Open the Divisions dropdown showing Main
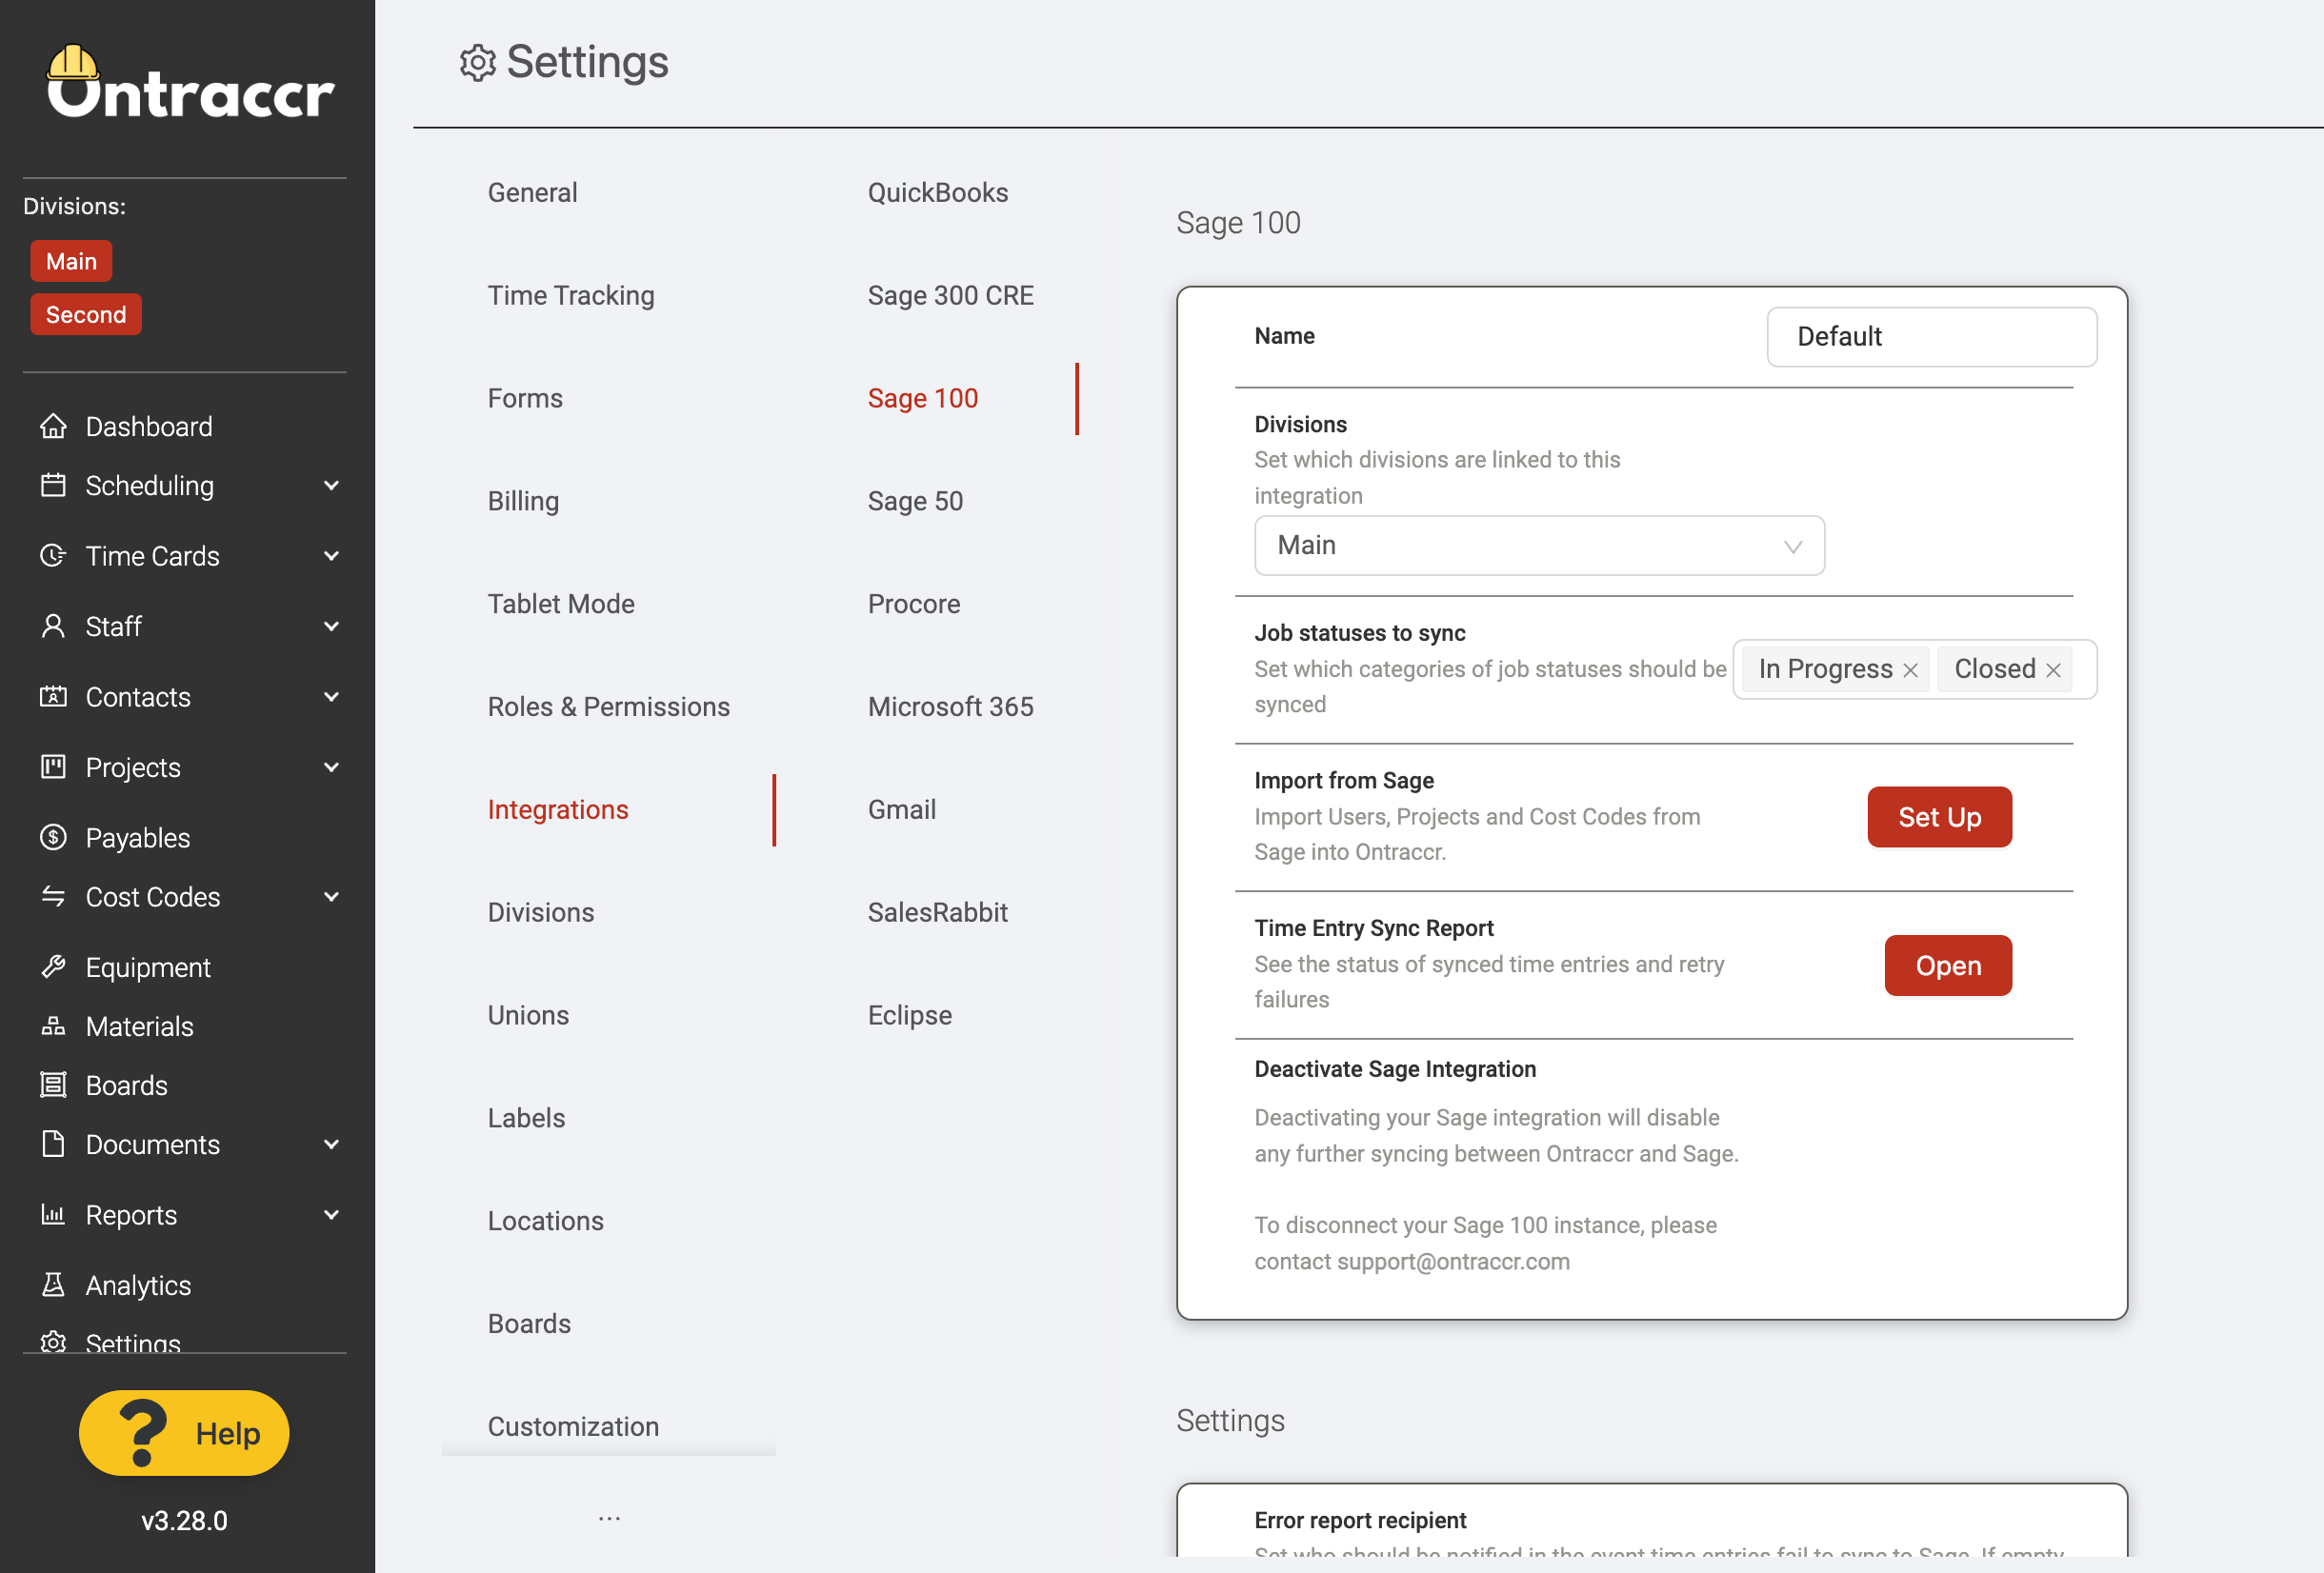Image resolution: width=2324 pixels, height=1573 pixels. pyautogui.click(x=1539, y=545)
